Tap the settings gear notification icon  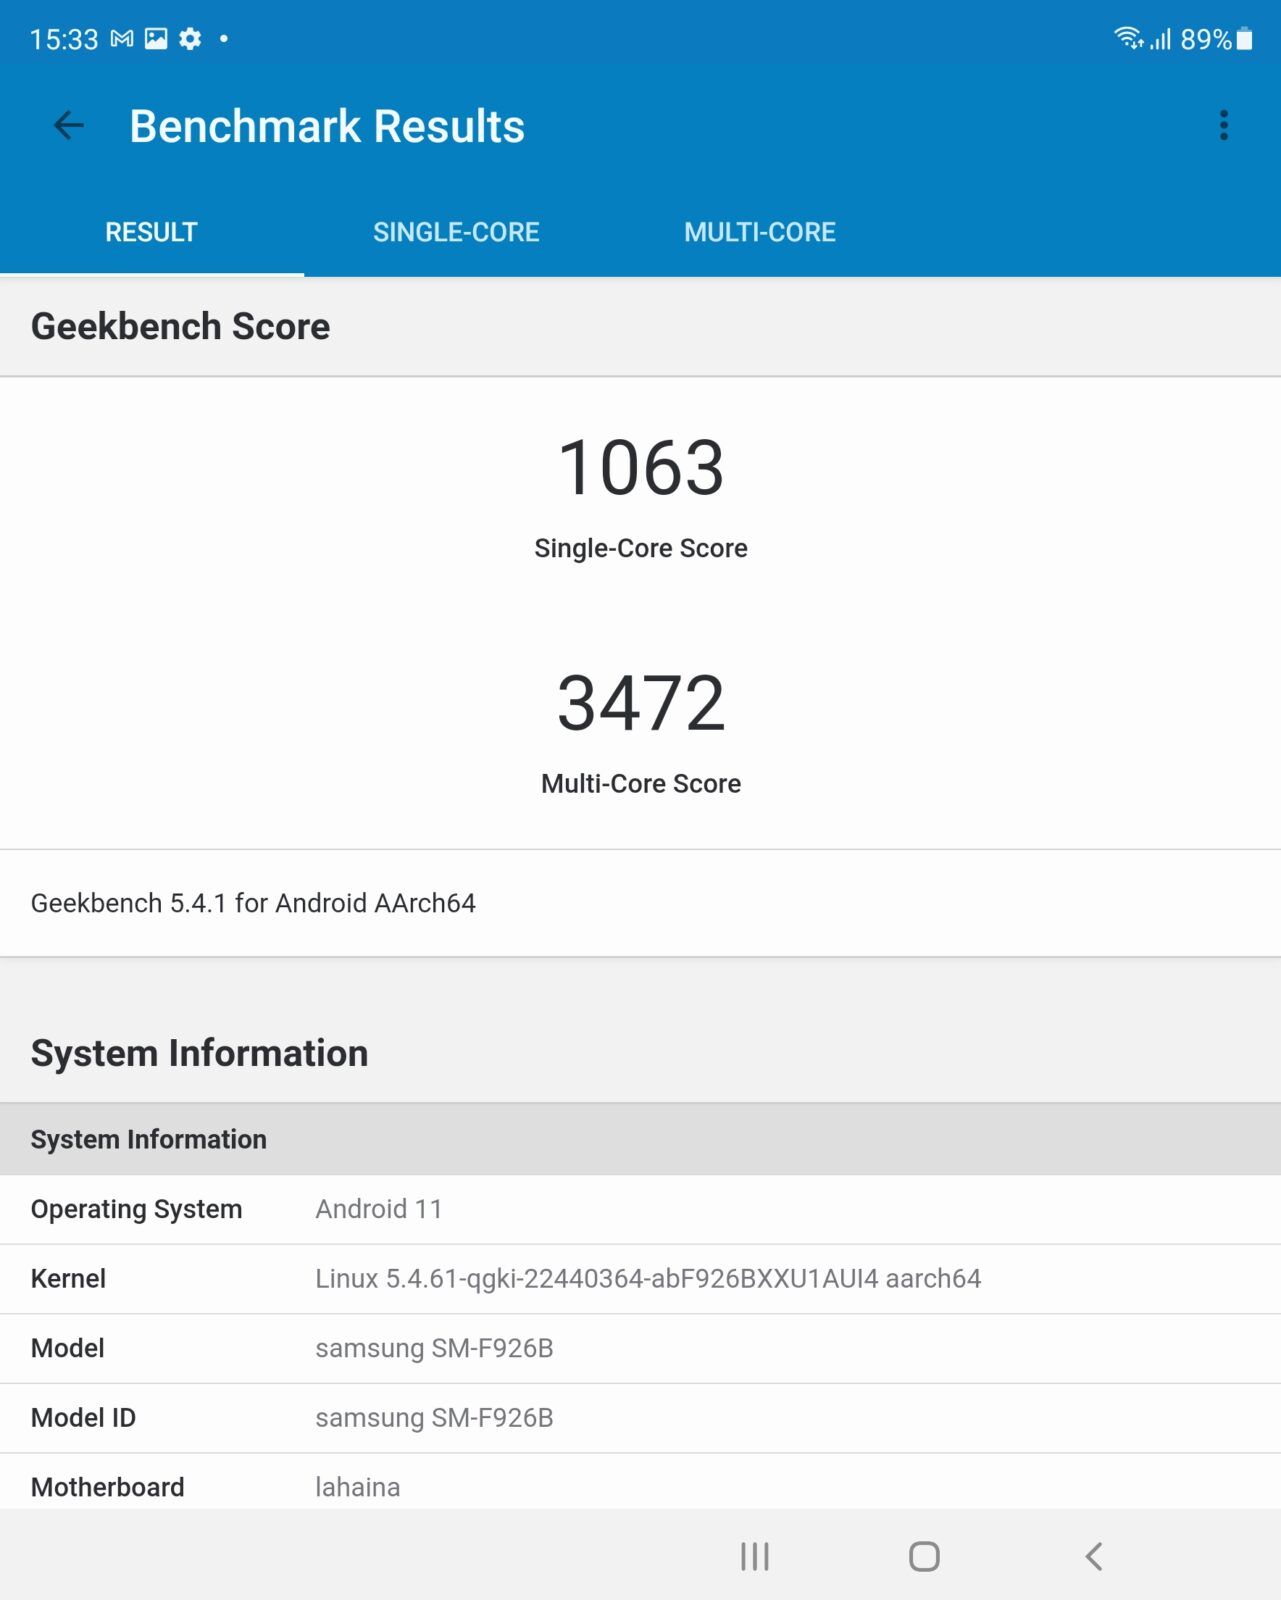[x=190, y=39]
